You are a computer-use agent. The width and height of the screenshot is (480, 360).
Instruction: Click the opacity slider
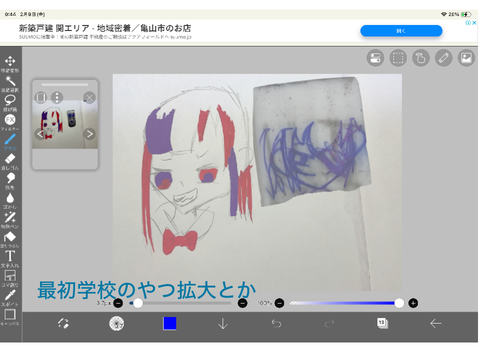point(346,303)
